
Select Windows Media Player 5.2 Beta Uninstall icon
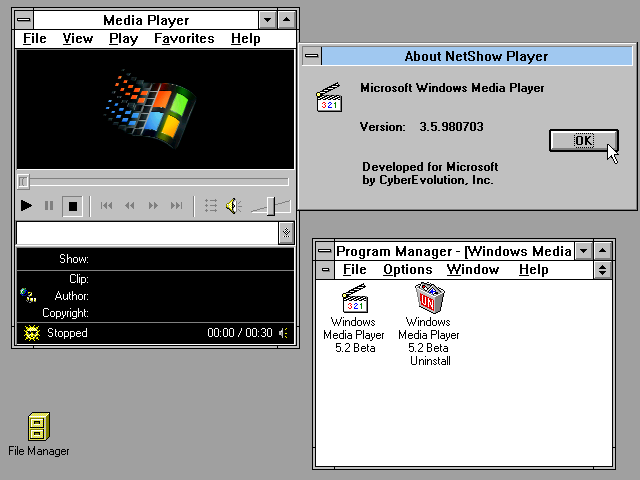point(429,324)
